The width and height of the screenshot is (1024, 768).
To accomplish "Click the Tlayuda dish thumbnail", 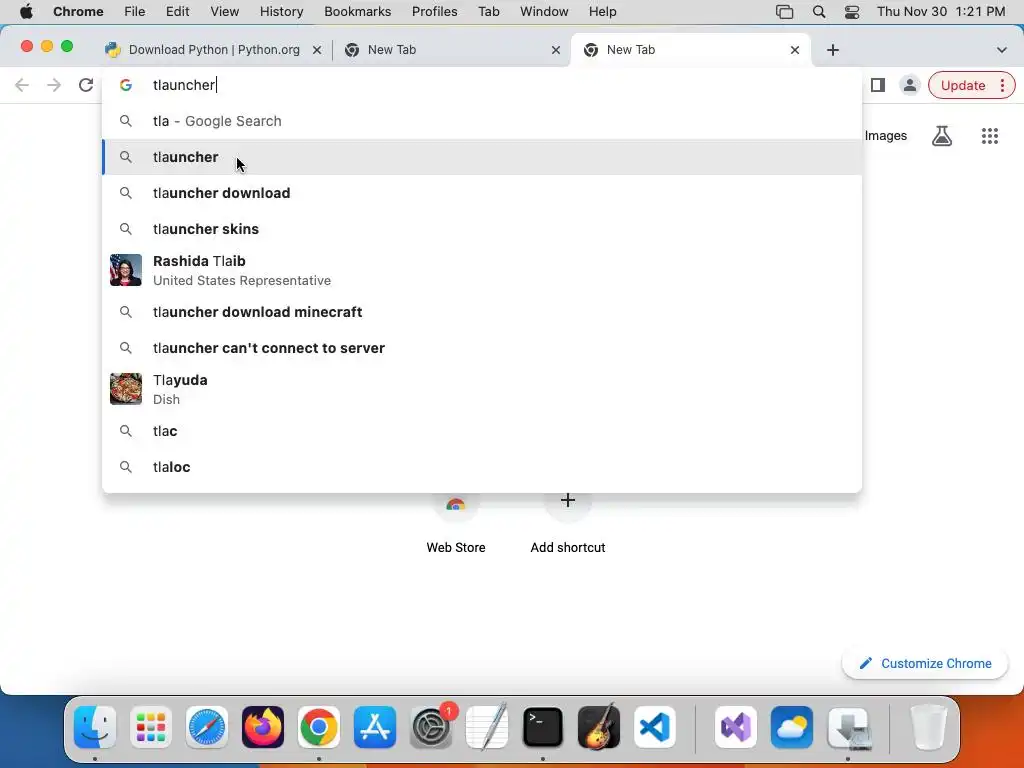I will (x=125, y=389).
